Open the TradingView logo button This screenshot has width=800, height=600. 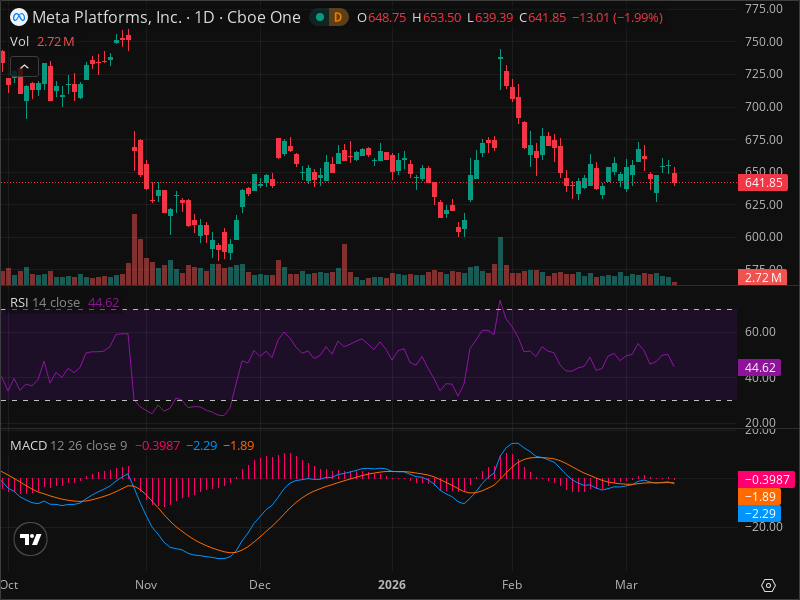pyautogui.click(x=31, y=539)
